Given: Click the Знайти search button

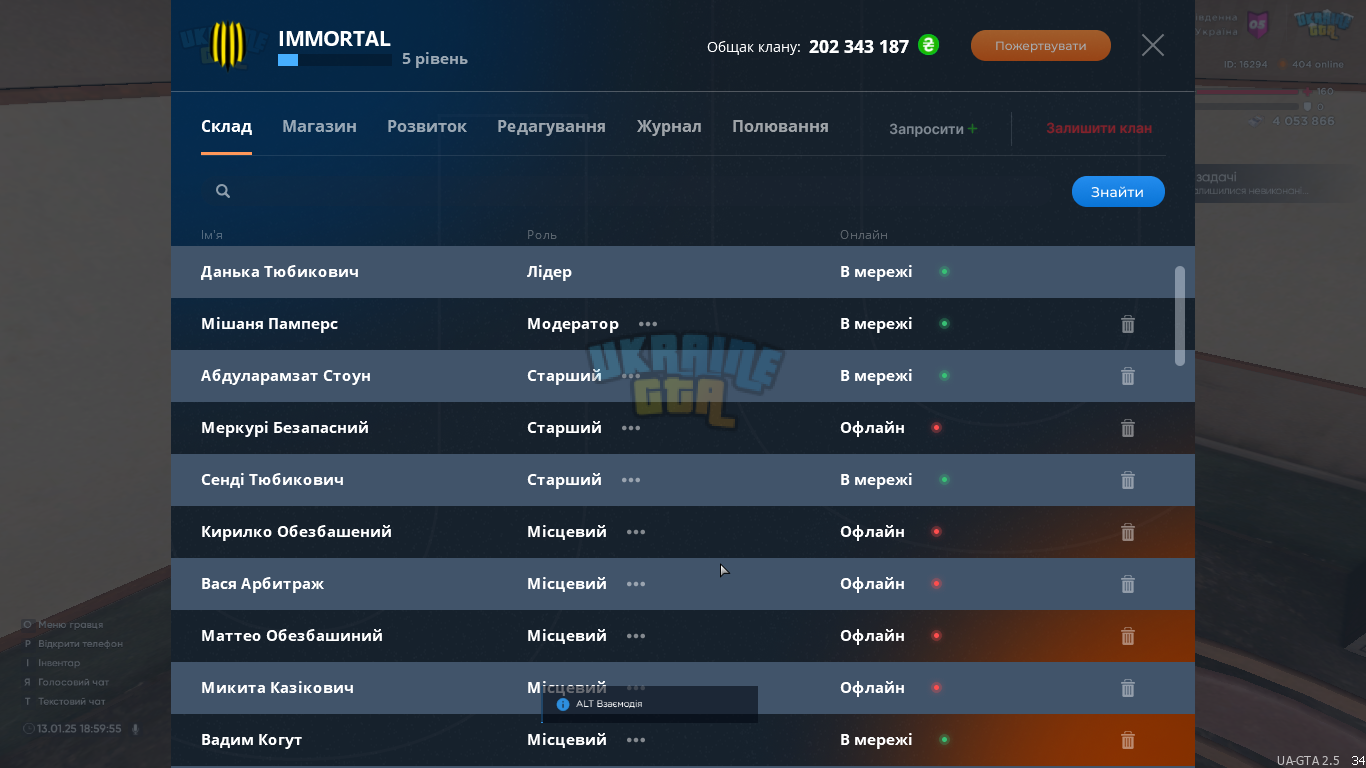Looking at the screenshot, I should (x=1118, y=192).
